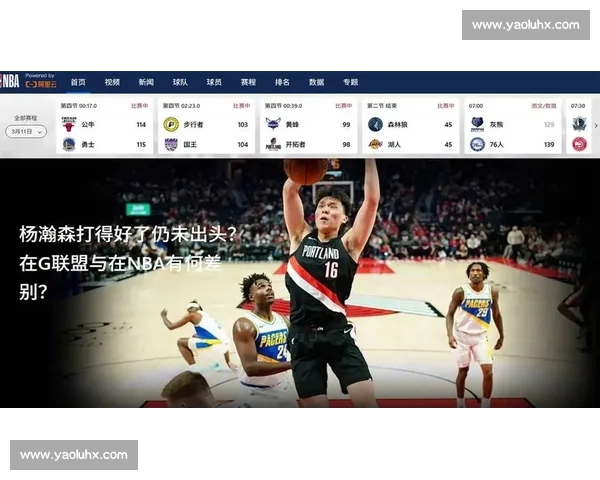The width and height of the screenshot is (600, 480).
Task: Select the 排名 rankings tab
Action: click(282, 82)
